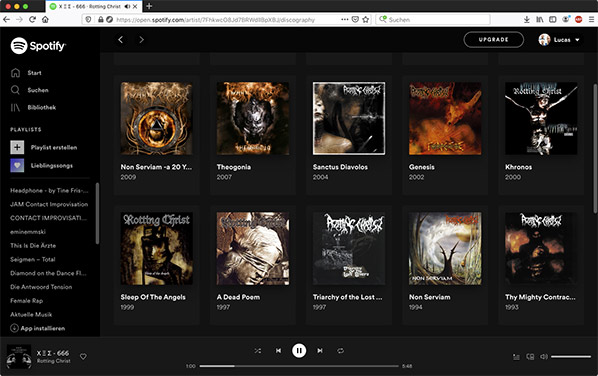Open the Seigmen – Total playlist

click(32, 259)
